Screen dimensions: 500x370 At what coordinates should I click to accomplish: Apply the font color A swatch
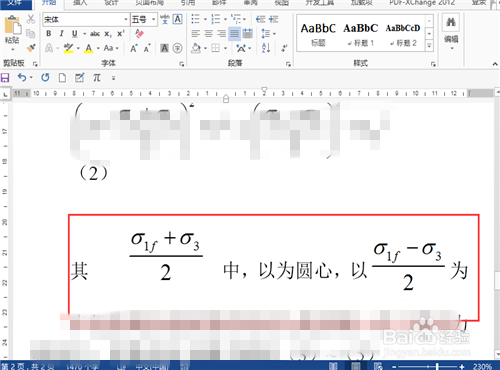point(89,48)
